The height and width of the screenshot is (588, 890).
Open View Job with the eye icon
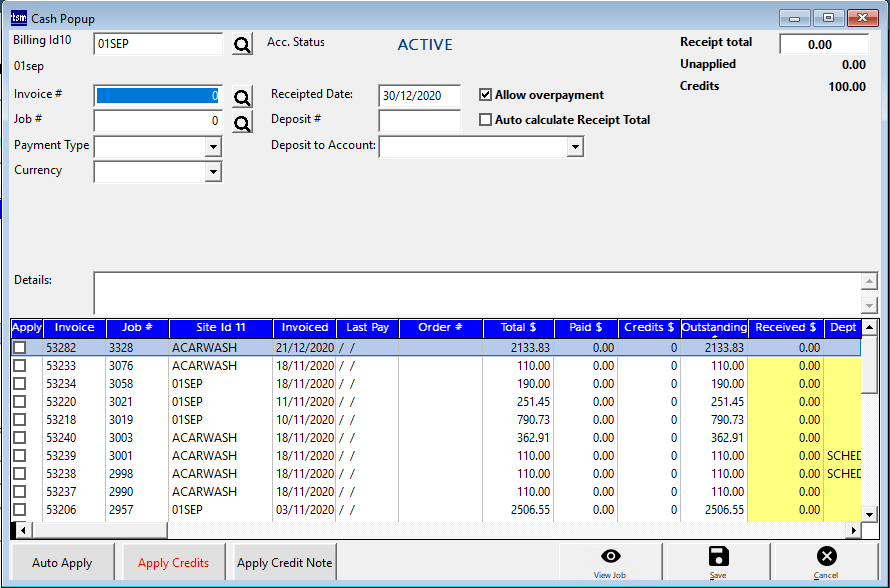pos(610,561)
